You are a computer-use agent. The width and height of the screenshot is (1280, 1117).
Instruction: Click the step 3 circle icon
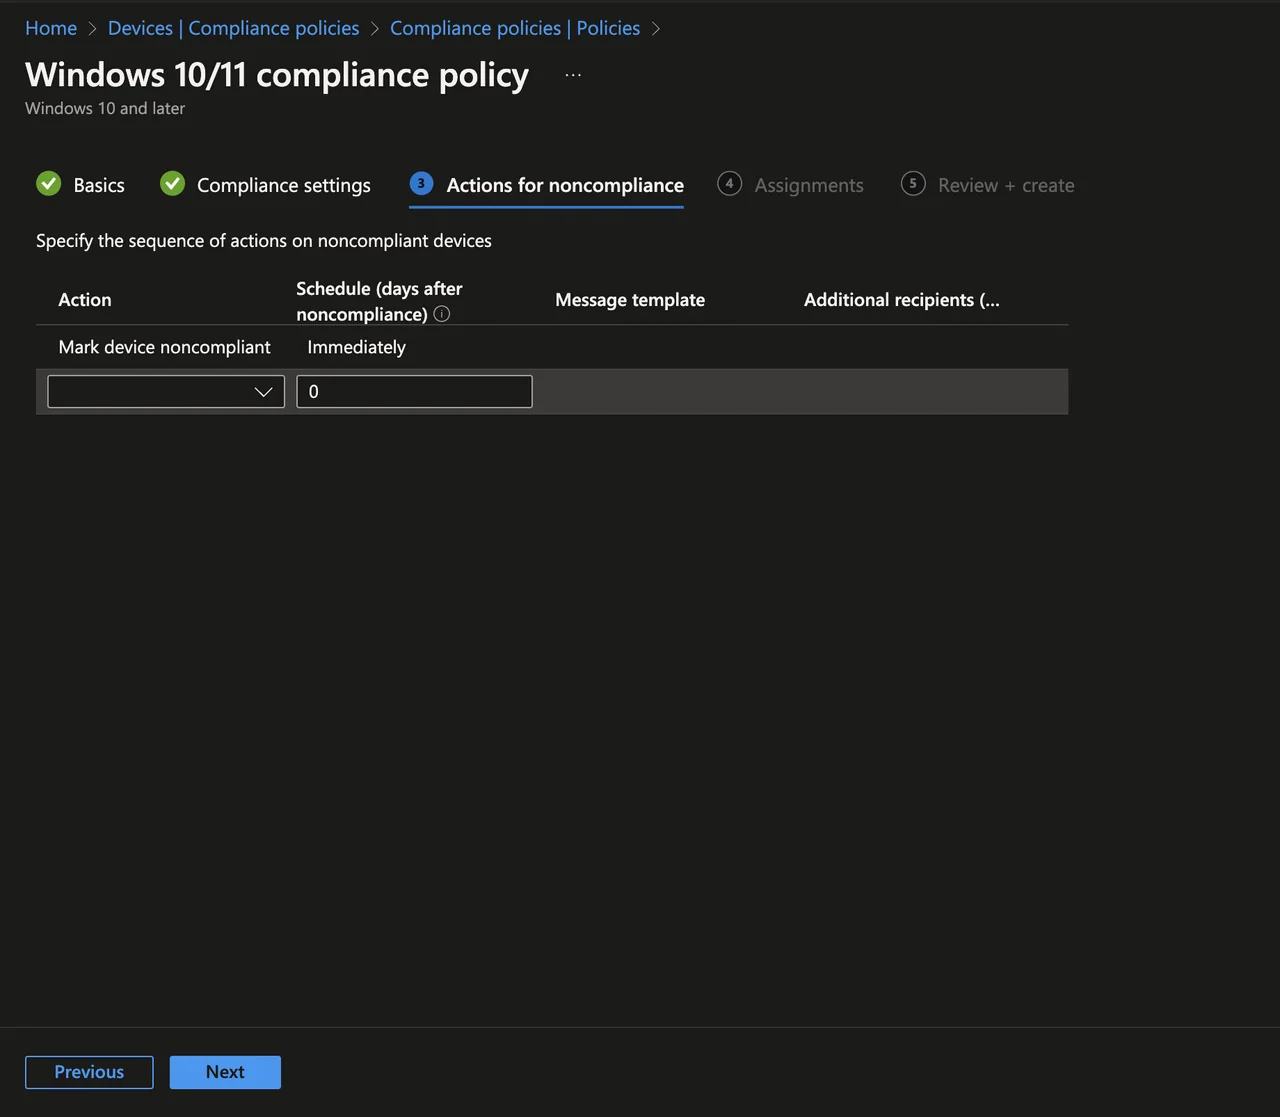pyautogui.click(x=421, y=184)
